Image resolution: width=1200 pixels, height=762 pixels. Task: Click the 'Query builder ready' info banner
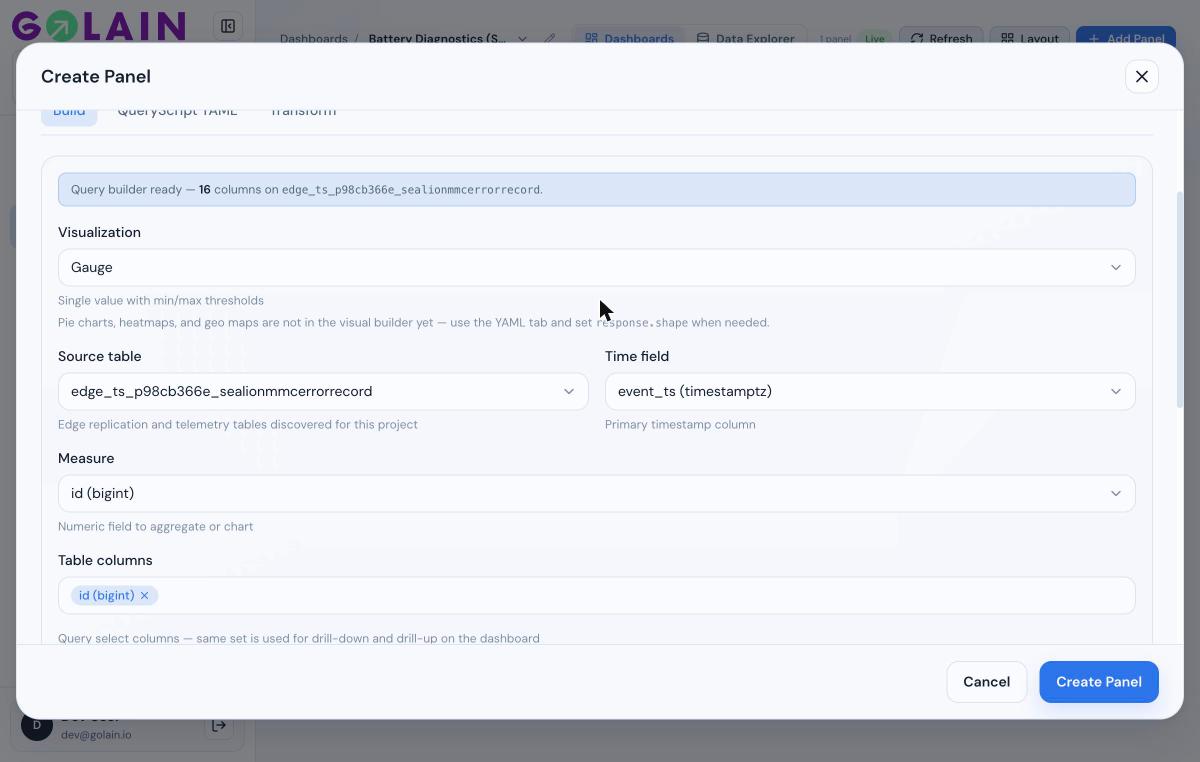click(x=596, y=189)
